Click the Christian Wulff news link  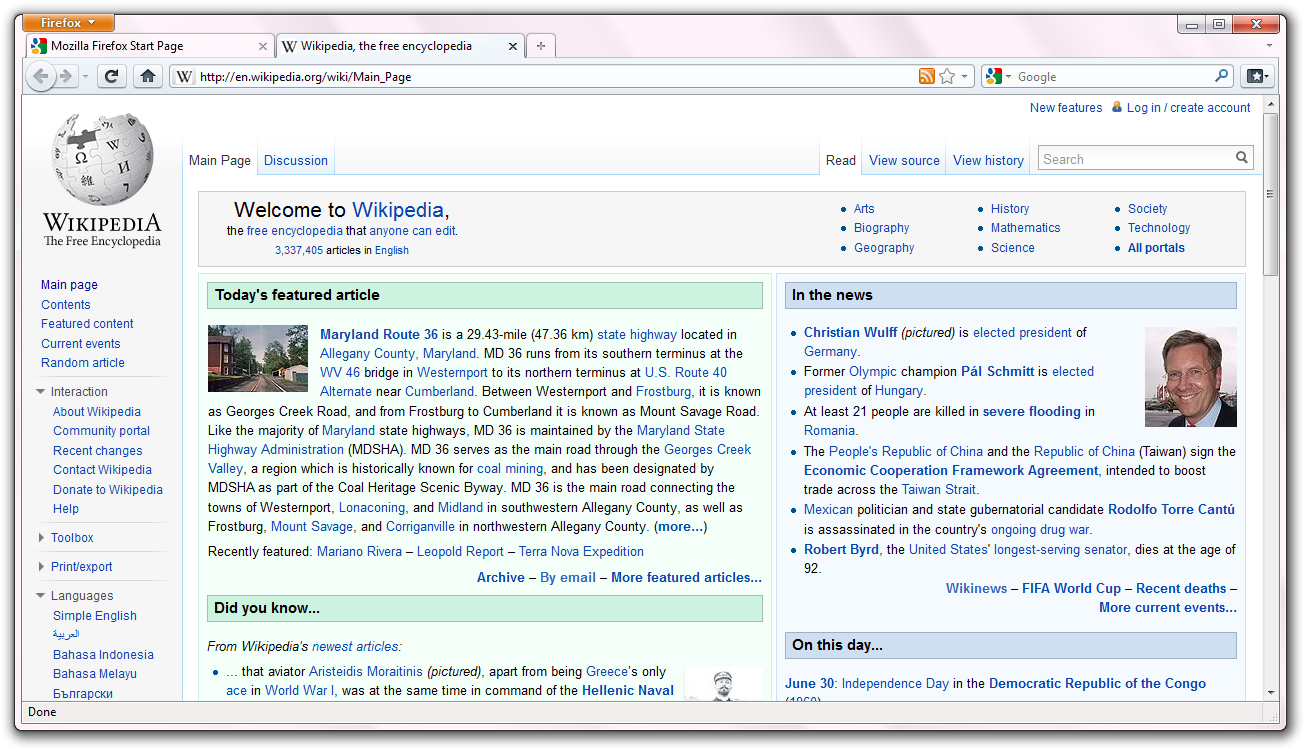pyautogui.click(x=851, y=333)
